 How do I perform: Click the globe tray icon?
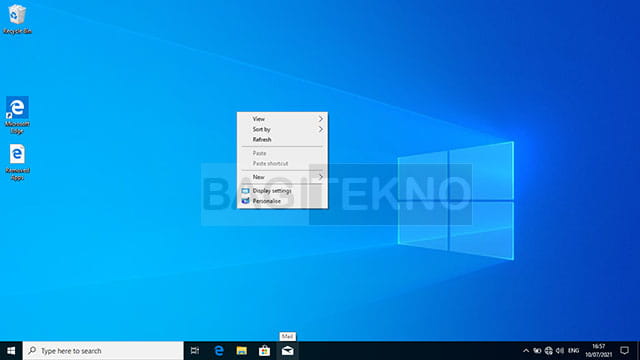tap(549, 351)
